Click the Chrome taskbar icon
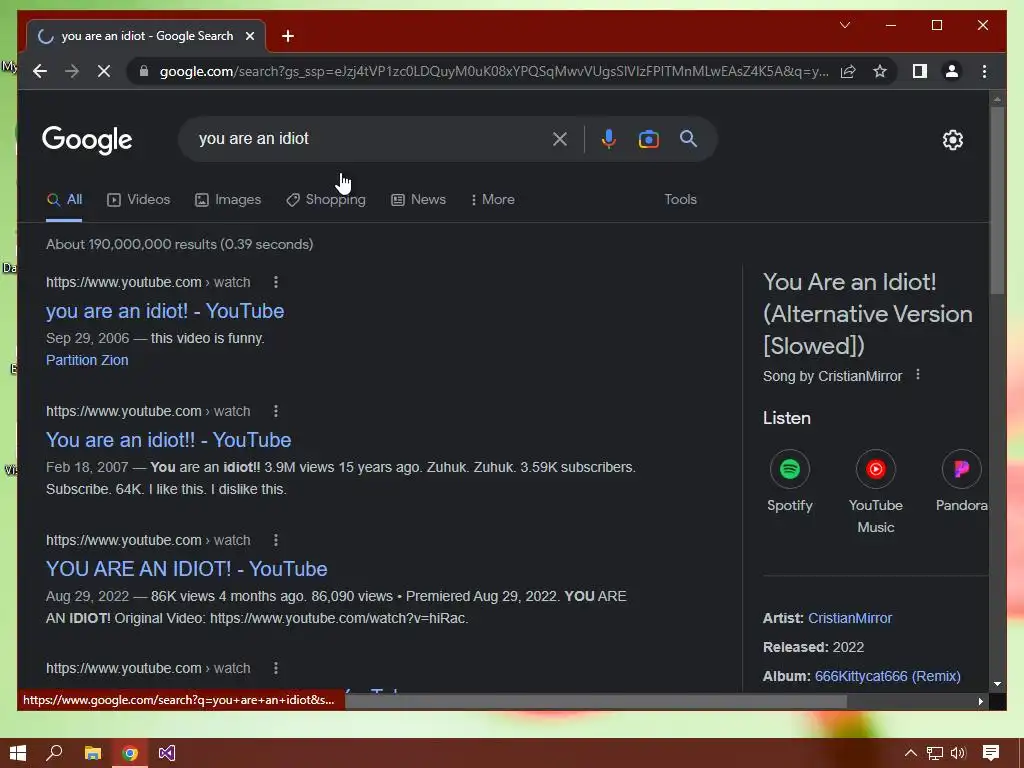 click(x=130, y=753)
